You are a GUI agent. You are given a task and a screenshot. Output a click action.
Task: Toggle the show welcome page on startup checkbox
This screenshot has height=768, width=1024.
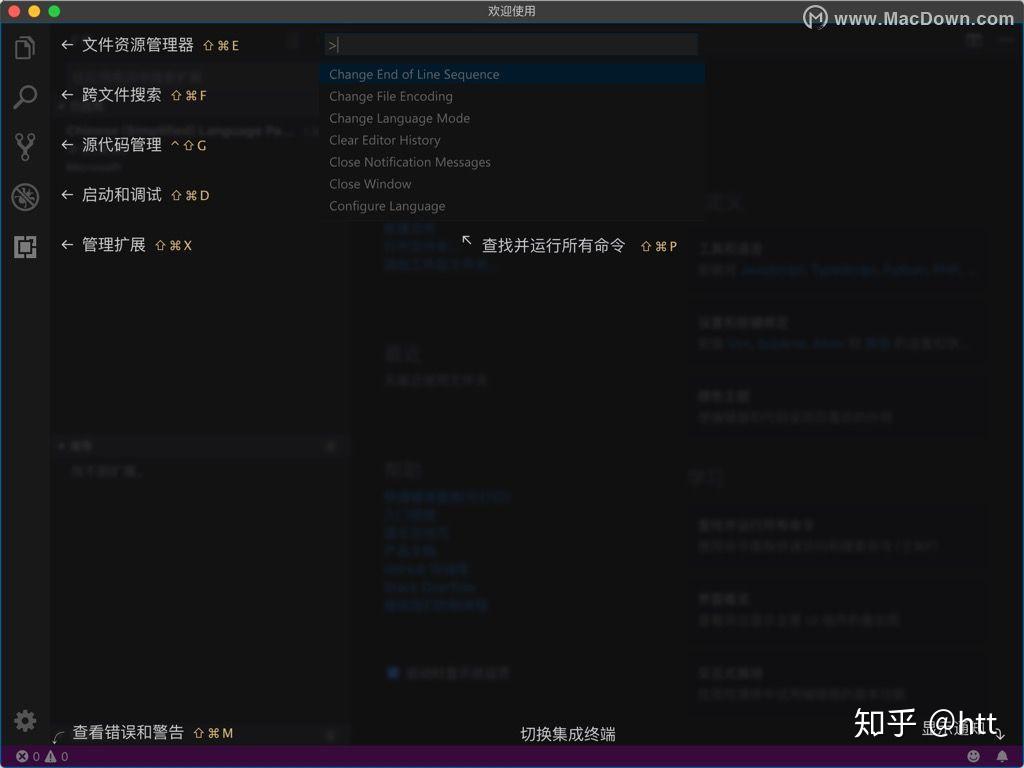[392, 673]
